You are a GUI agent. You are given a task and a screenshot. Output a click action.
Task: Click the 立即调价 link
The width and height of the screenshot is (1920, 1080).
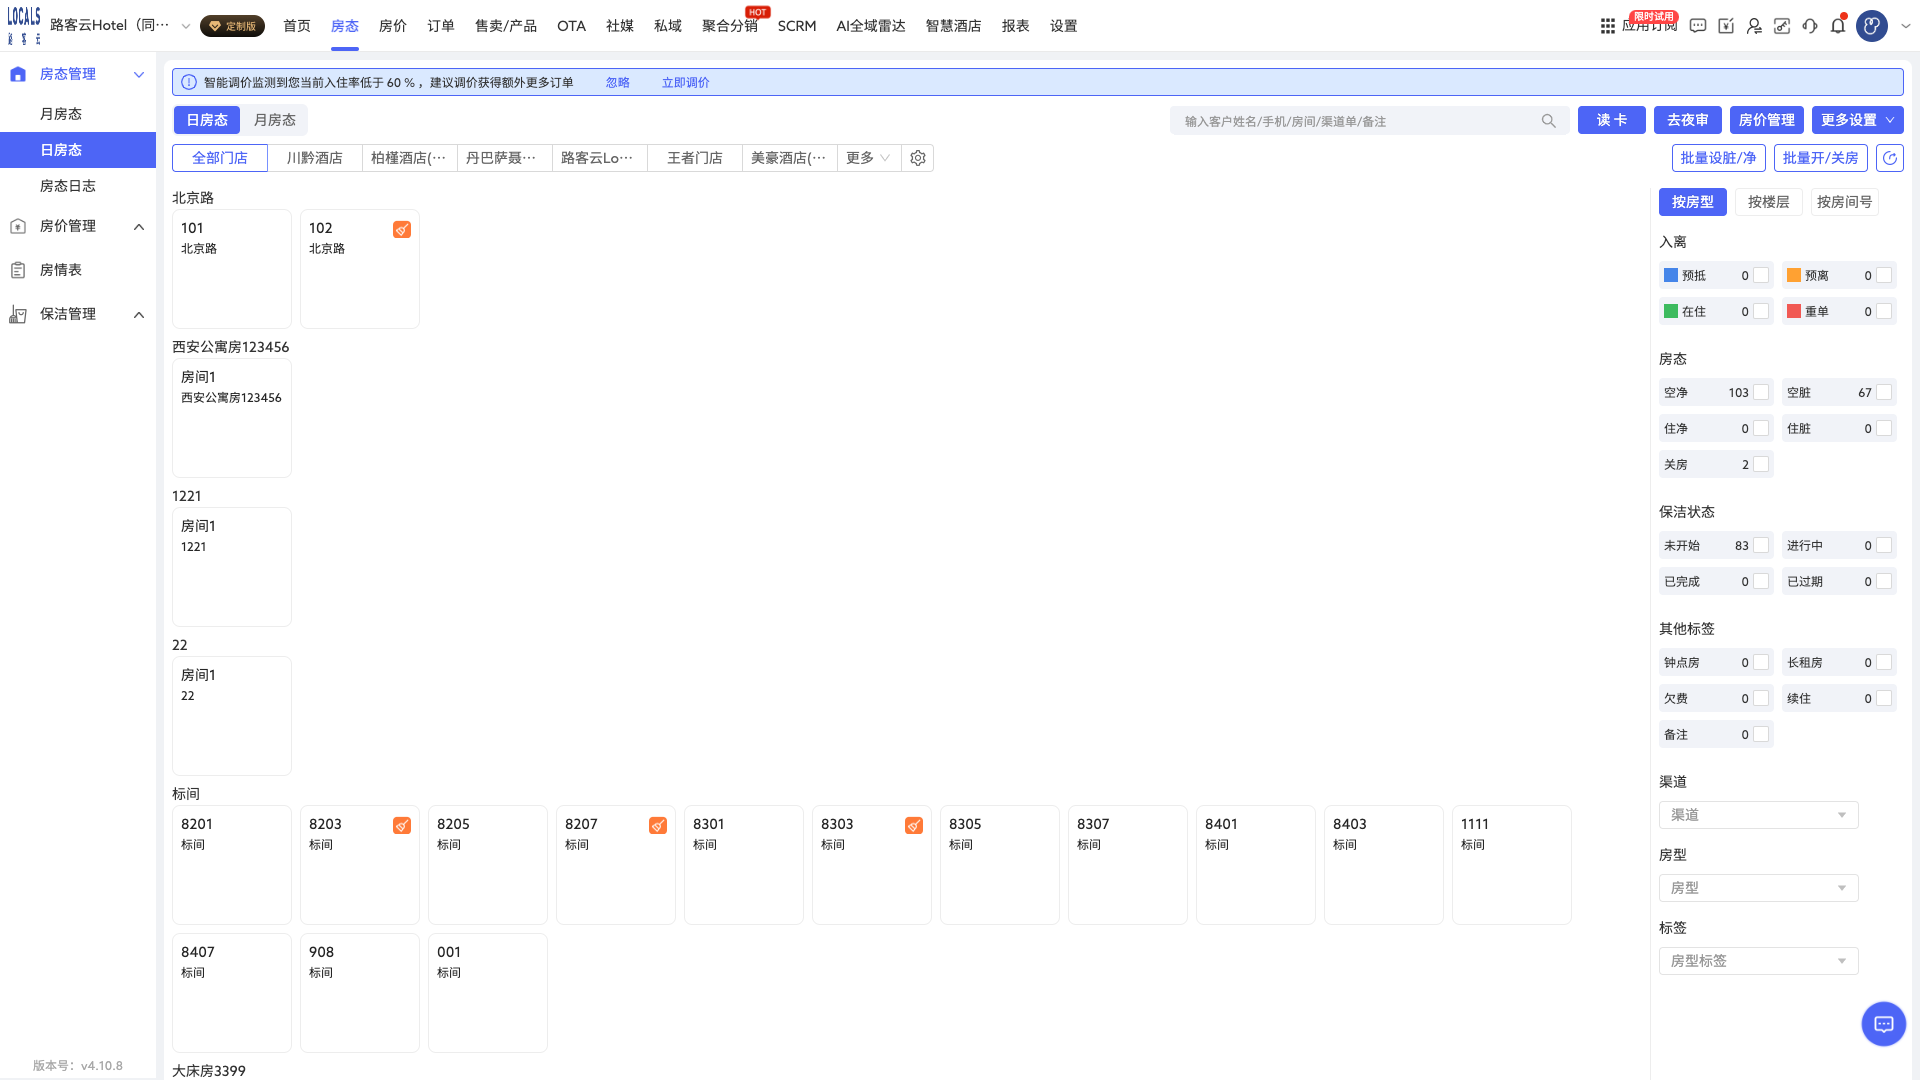click(x=685, y=82)
